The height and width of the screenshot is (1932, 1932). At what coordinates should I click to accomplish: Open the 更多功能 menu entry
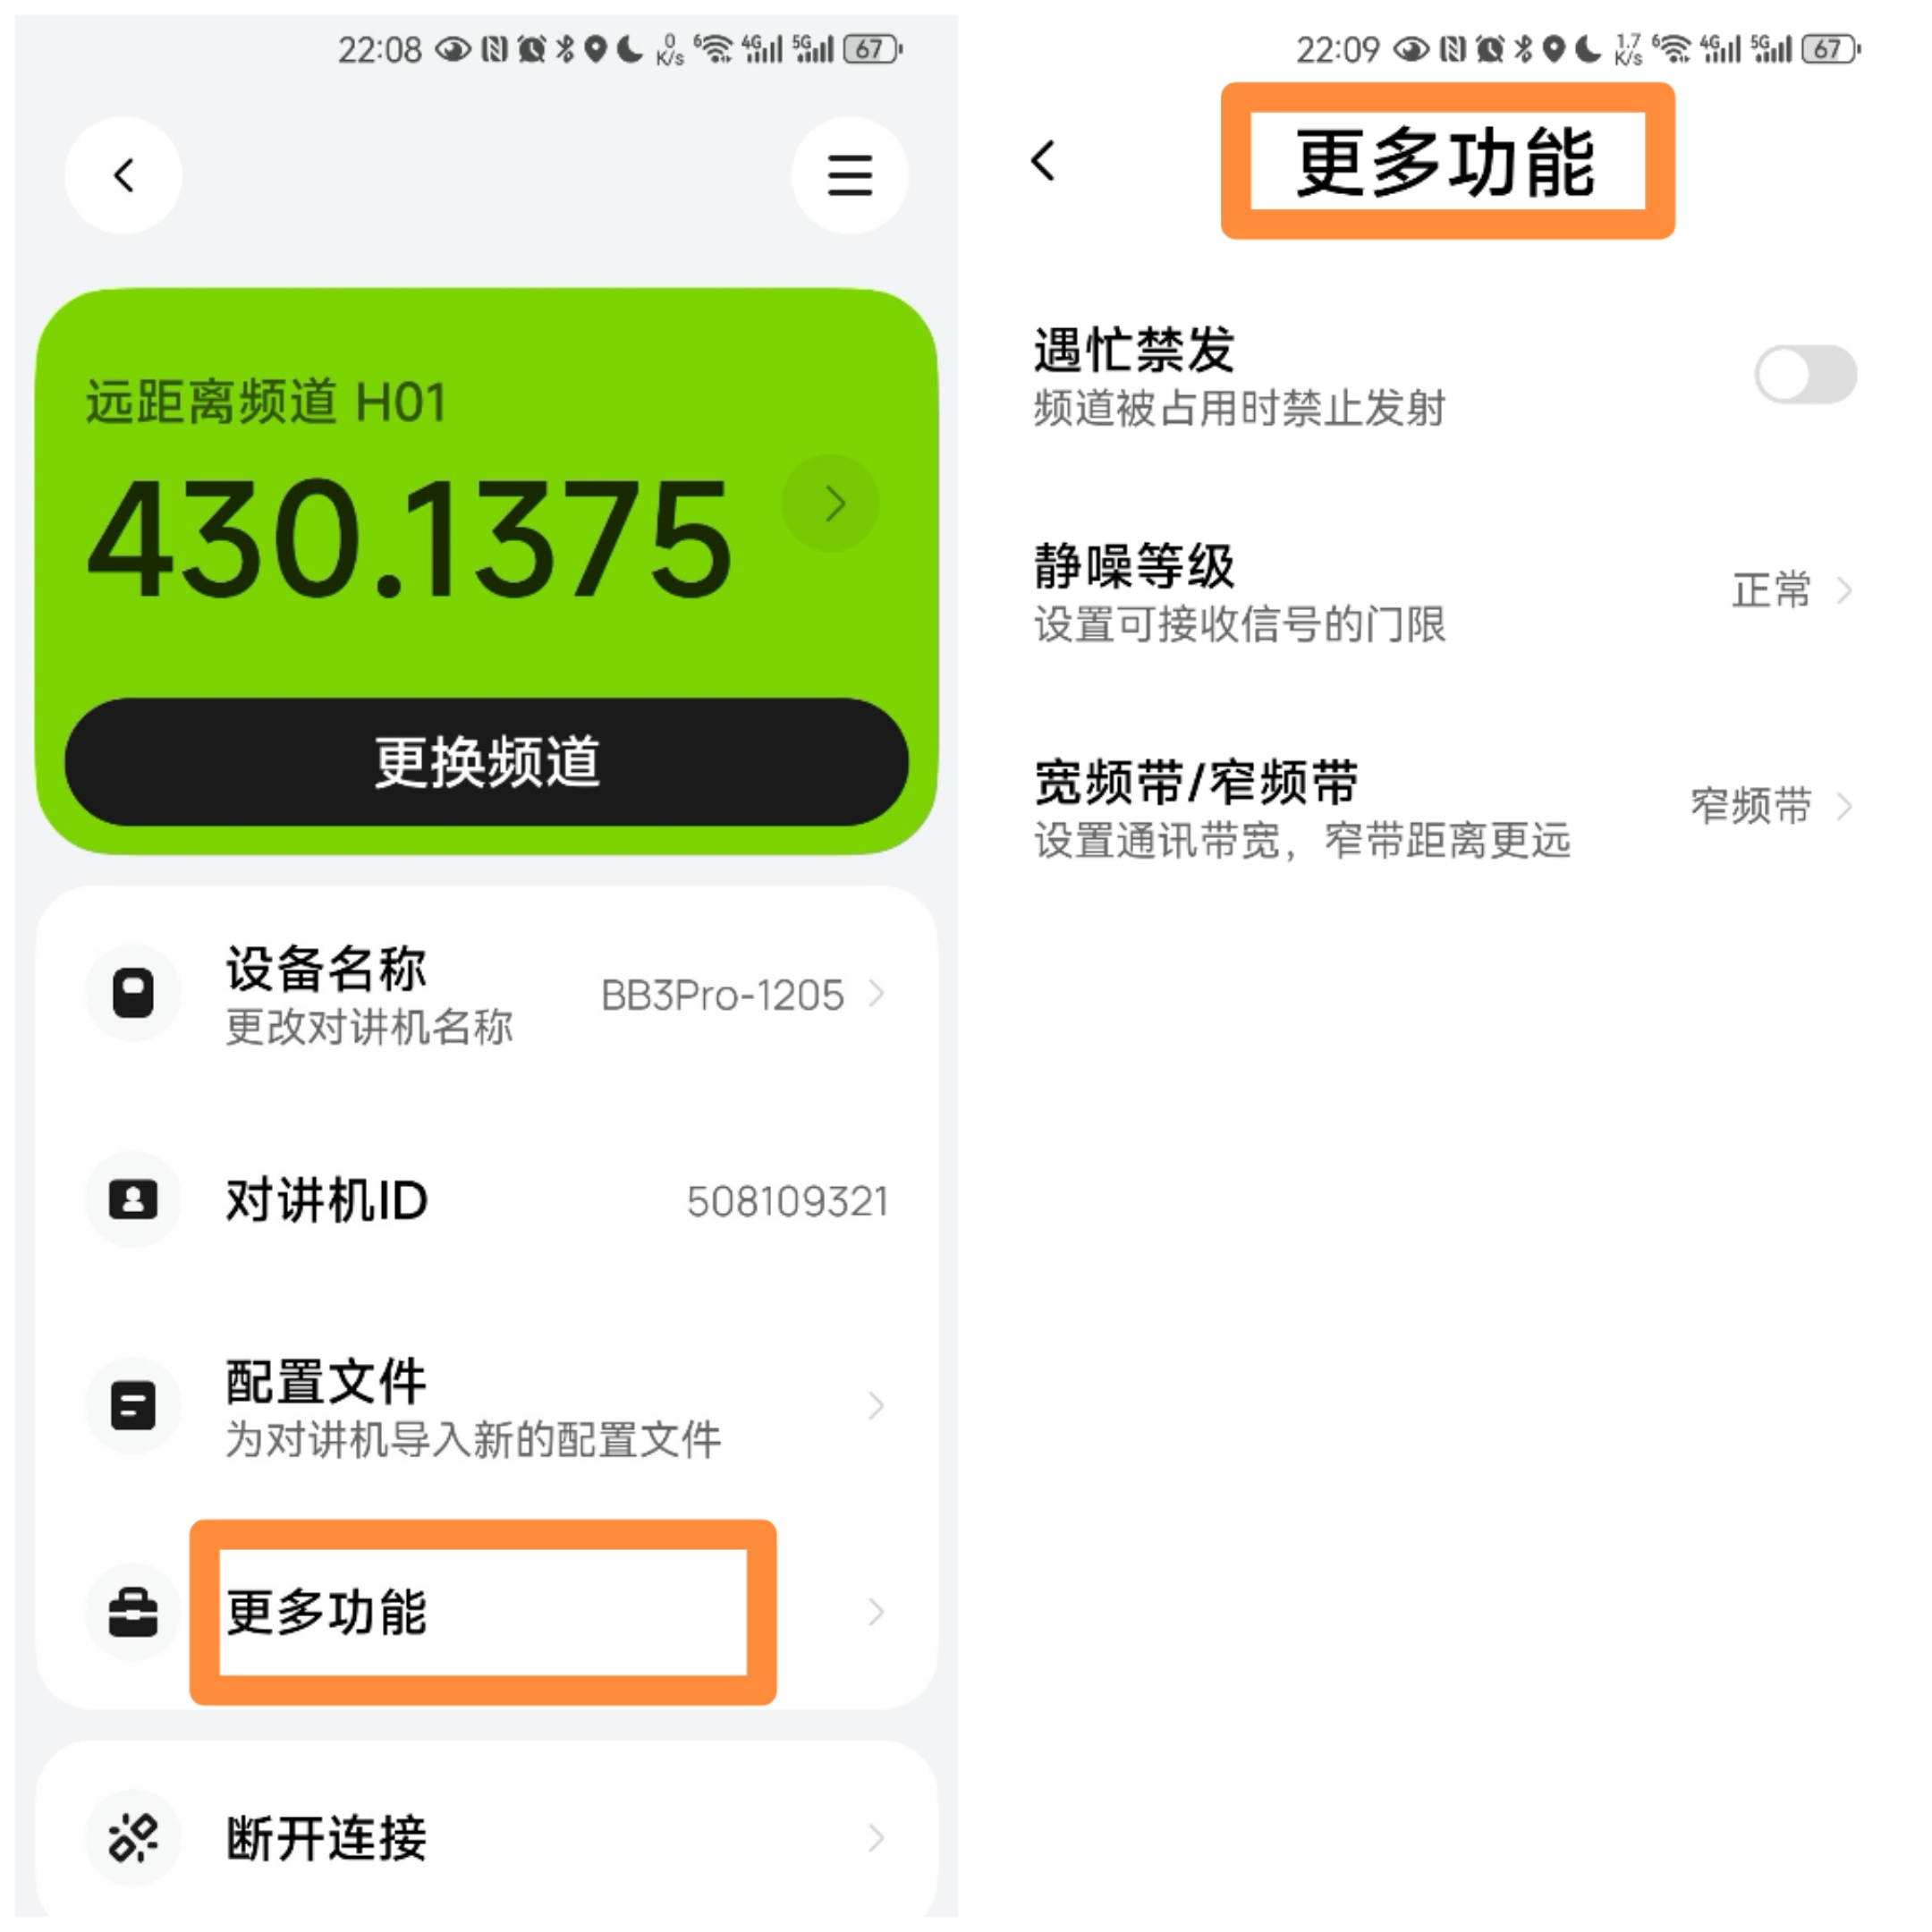coord(487,1611)
